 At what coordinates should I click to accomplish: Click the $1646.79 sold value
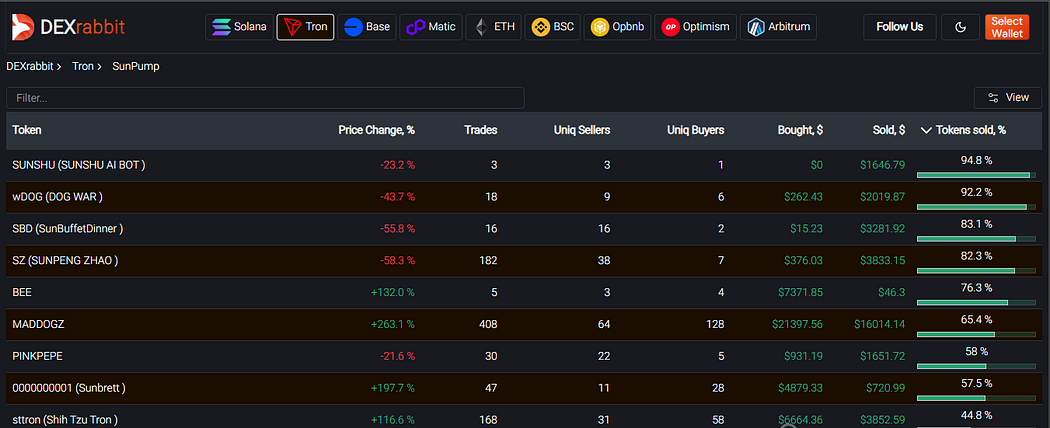coord(883,165)
